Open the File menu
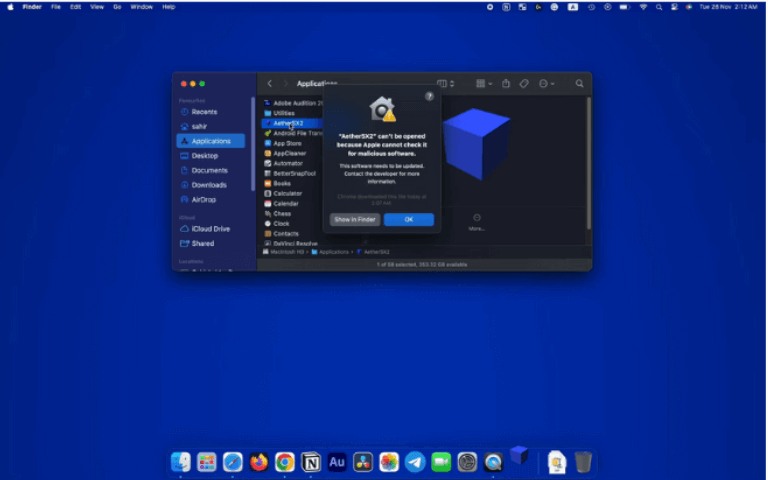Image resolution: width=768 pixels, height=480 pixels. coord(56,7)
